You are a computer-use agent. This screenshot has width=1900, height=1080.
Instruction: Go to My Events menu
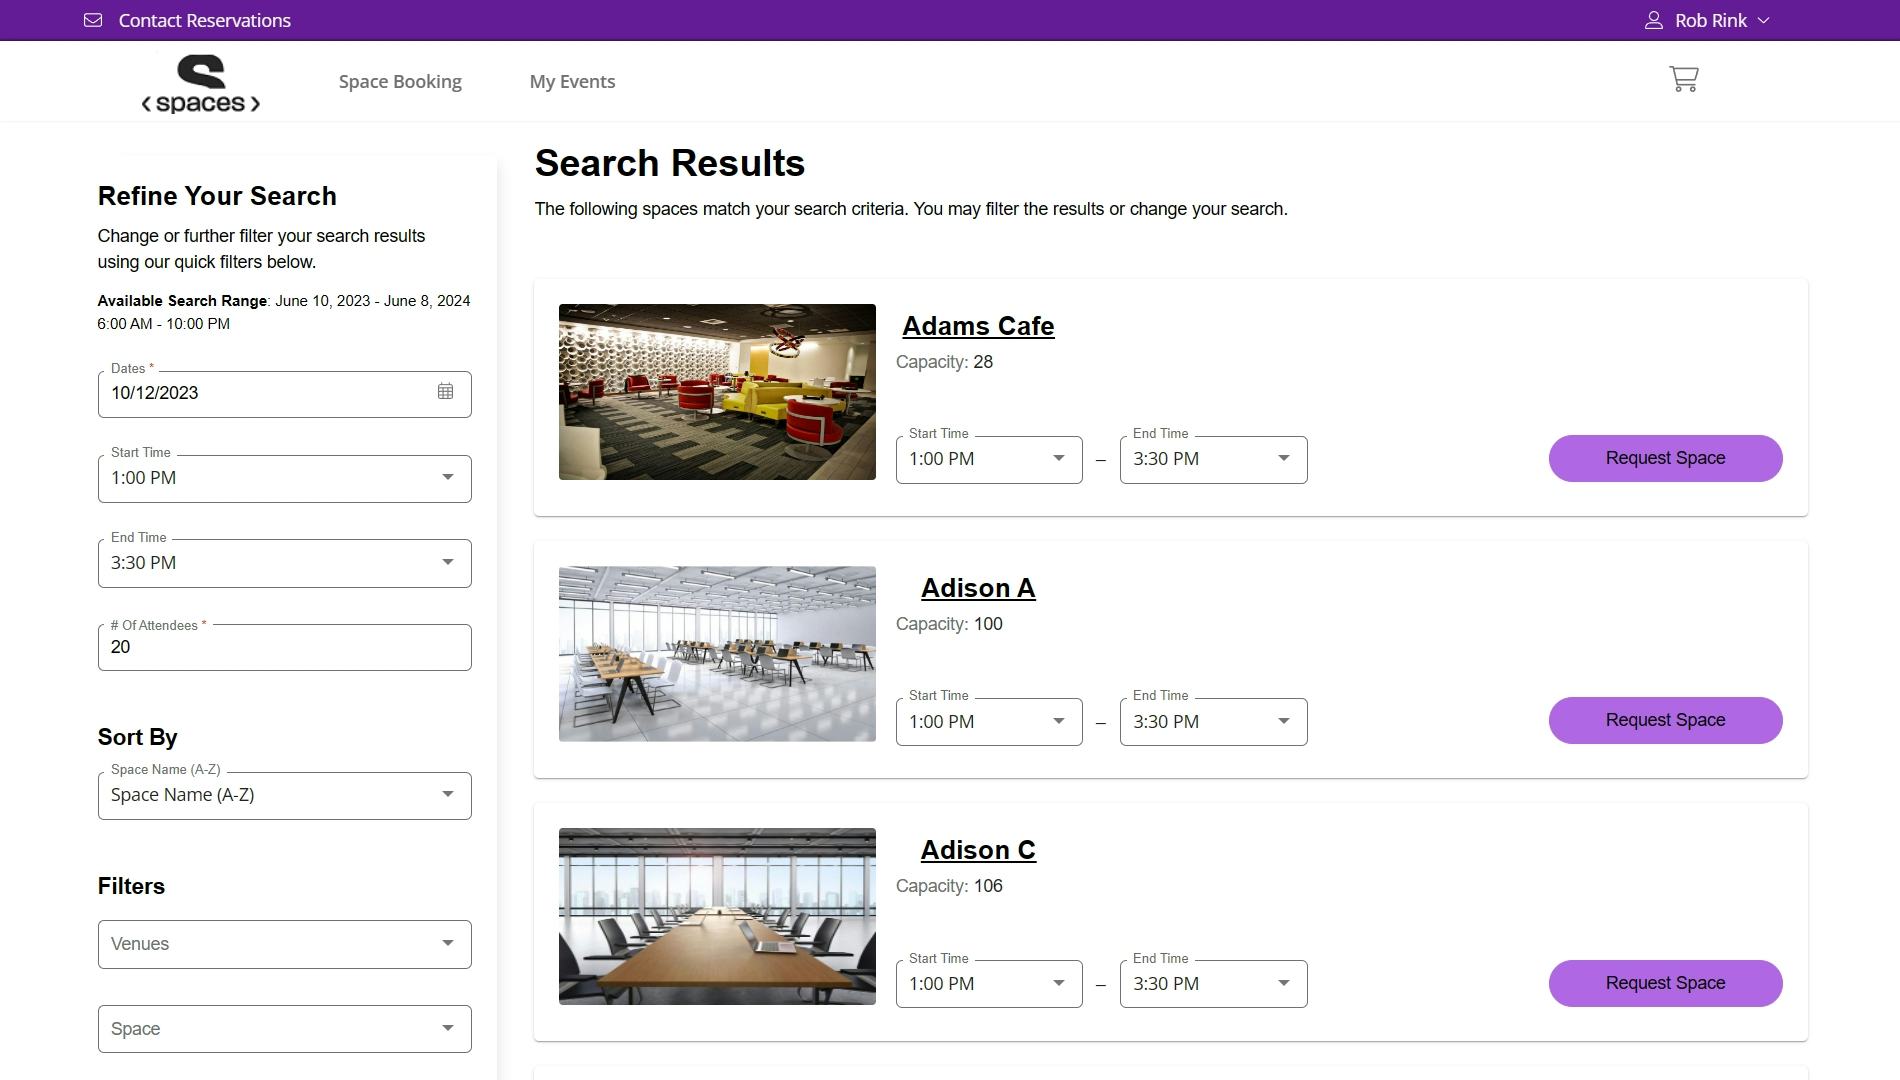pos(572,81)
